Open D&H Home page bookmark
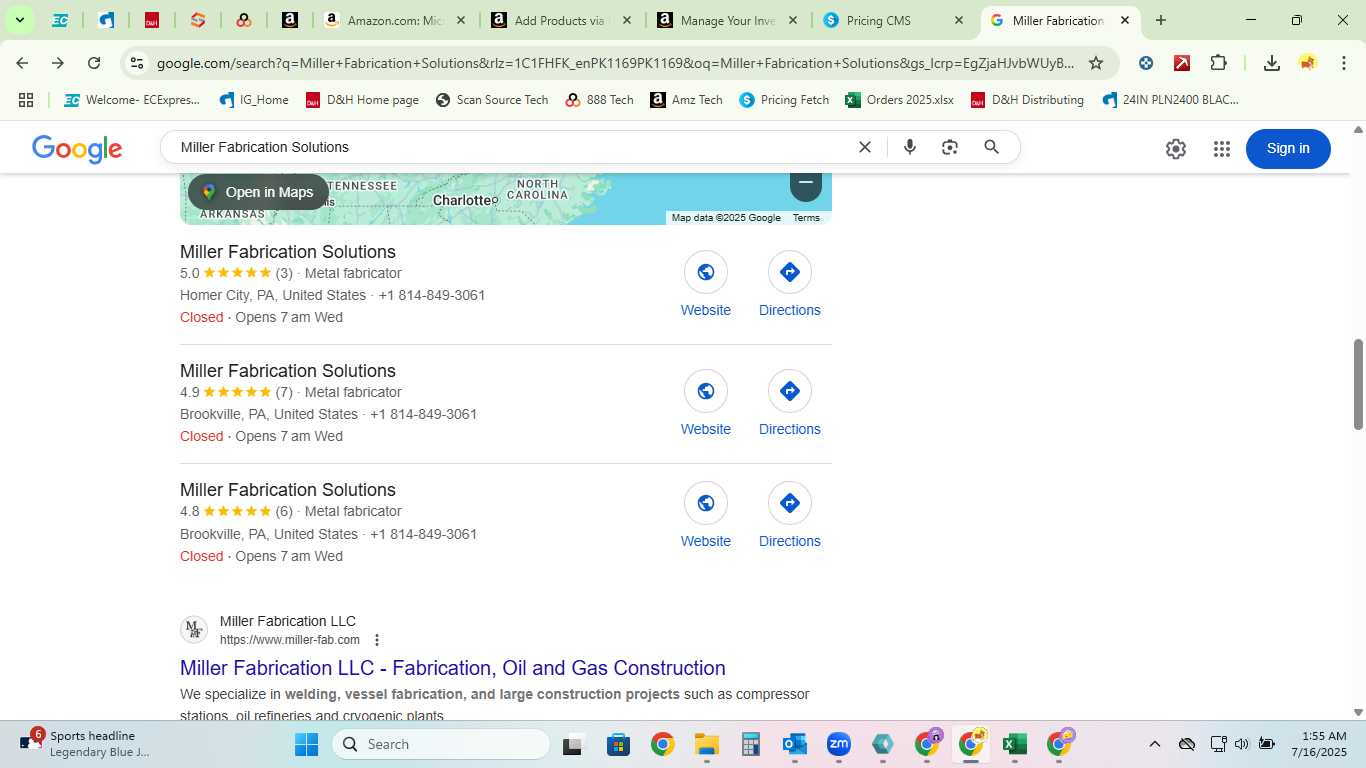The width and height of the screenshot is (1366, 768). tap(362, 100)
